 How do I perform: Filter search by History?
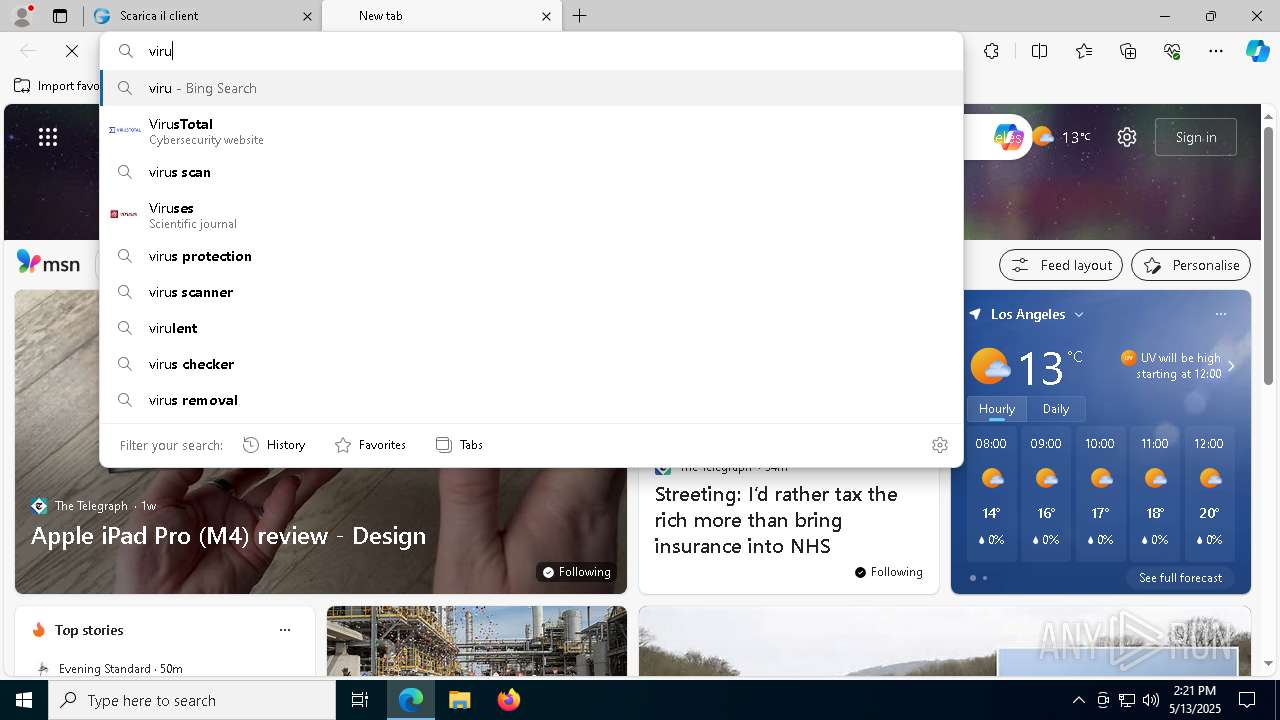pyautogui.click(x=274, y=445)
